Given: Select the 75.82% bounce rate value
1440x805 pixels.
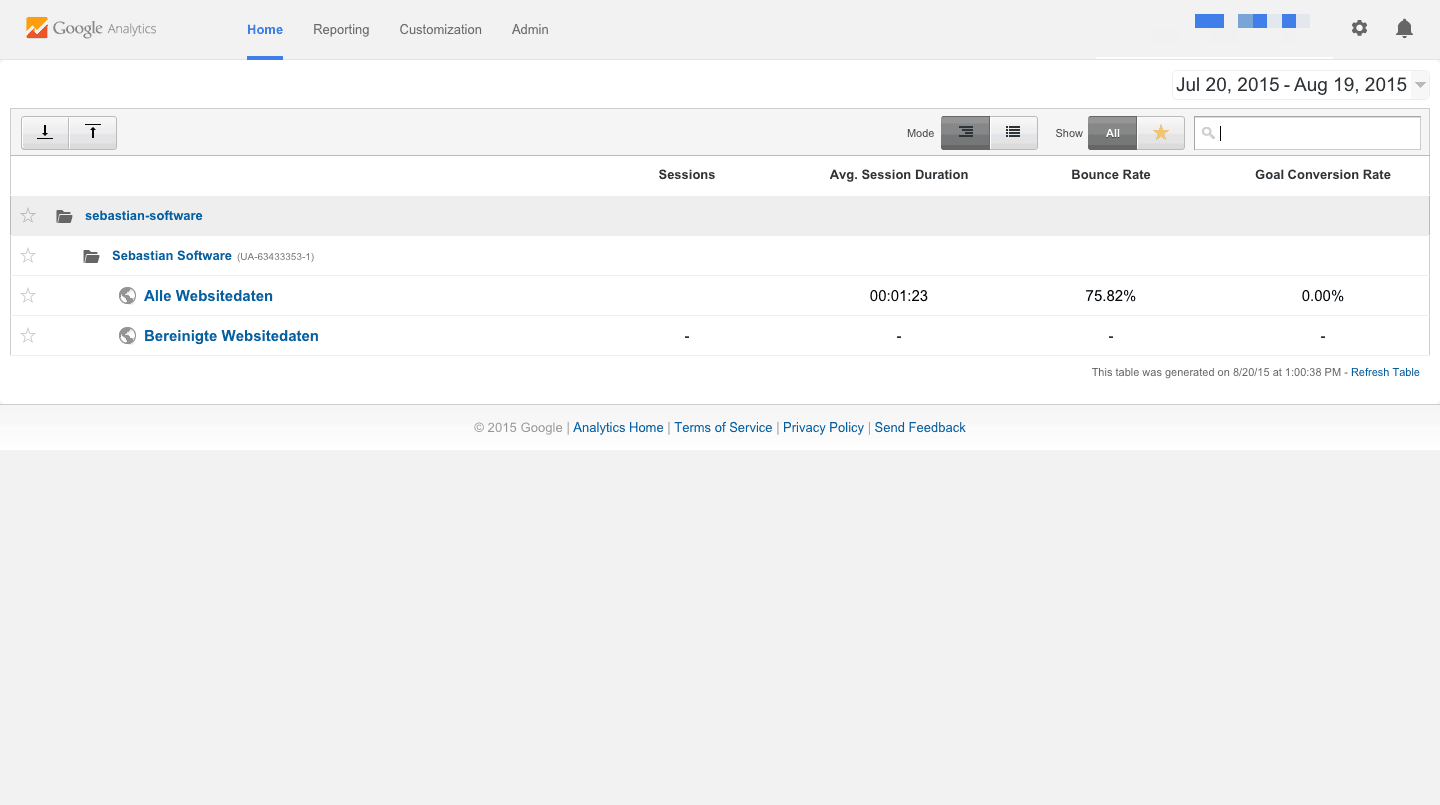Looking at the screenshot, I should [x=1111, y=296].
